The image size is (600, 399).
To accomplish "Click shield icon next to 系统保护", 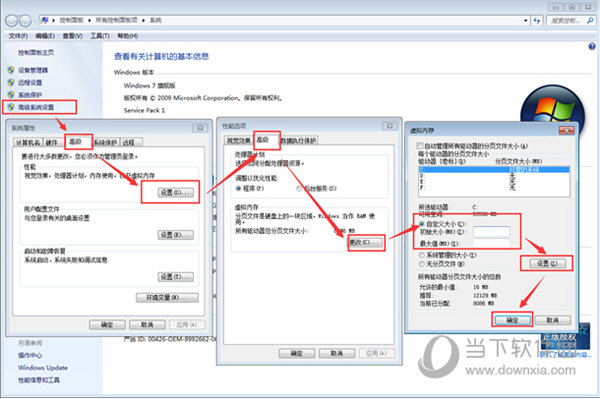I will tap(11, 94).
